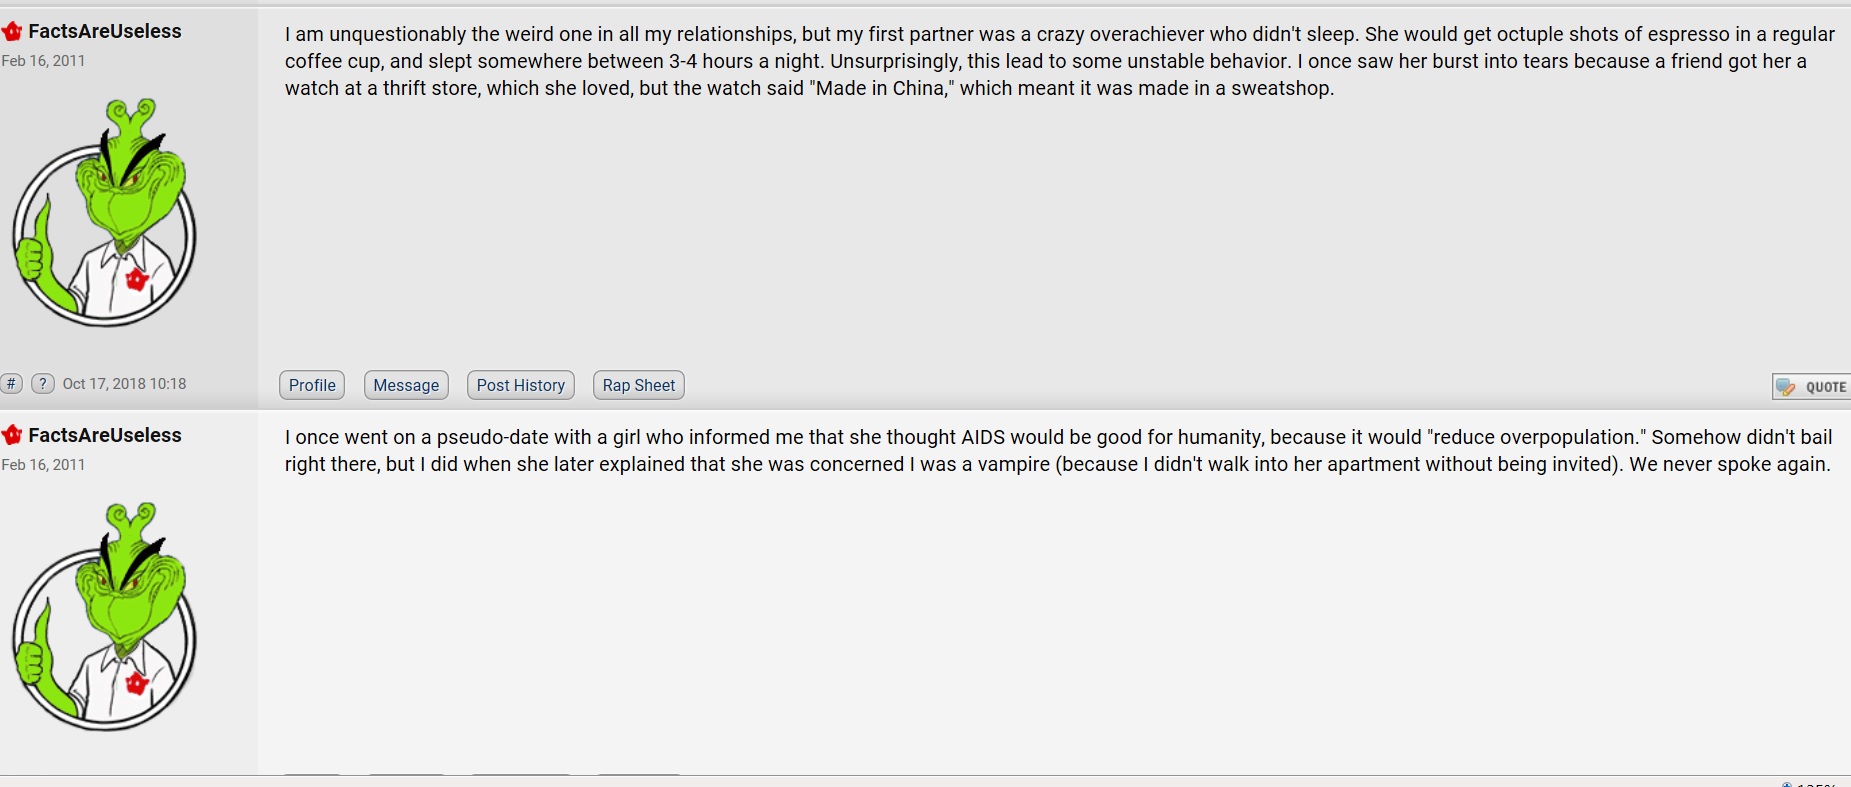Open the first Grinch avatar image
Image resolution: width=1851 pixels, height=787 pixels.
click(104, 212)
